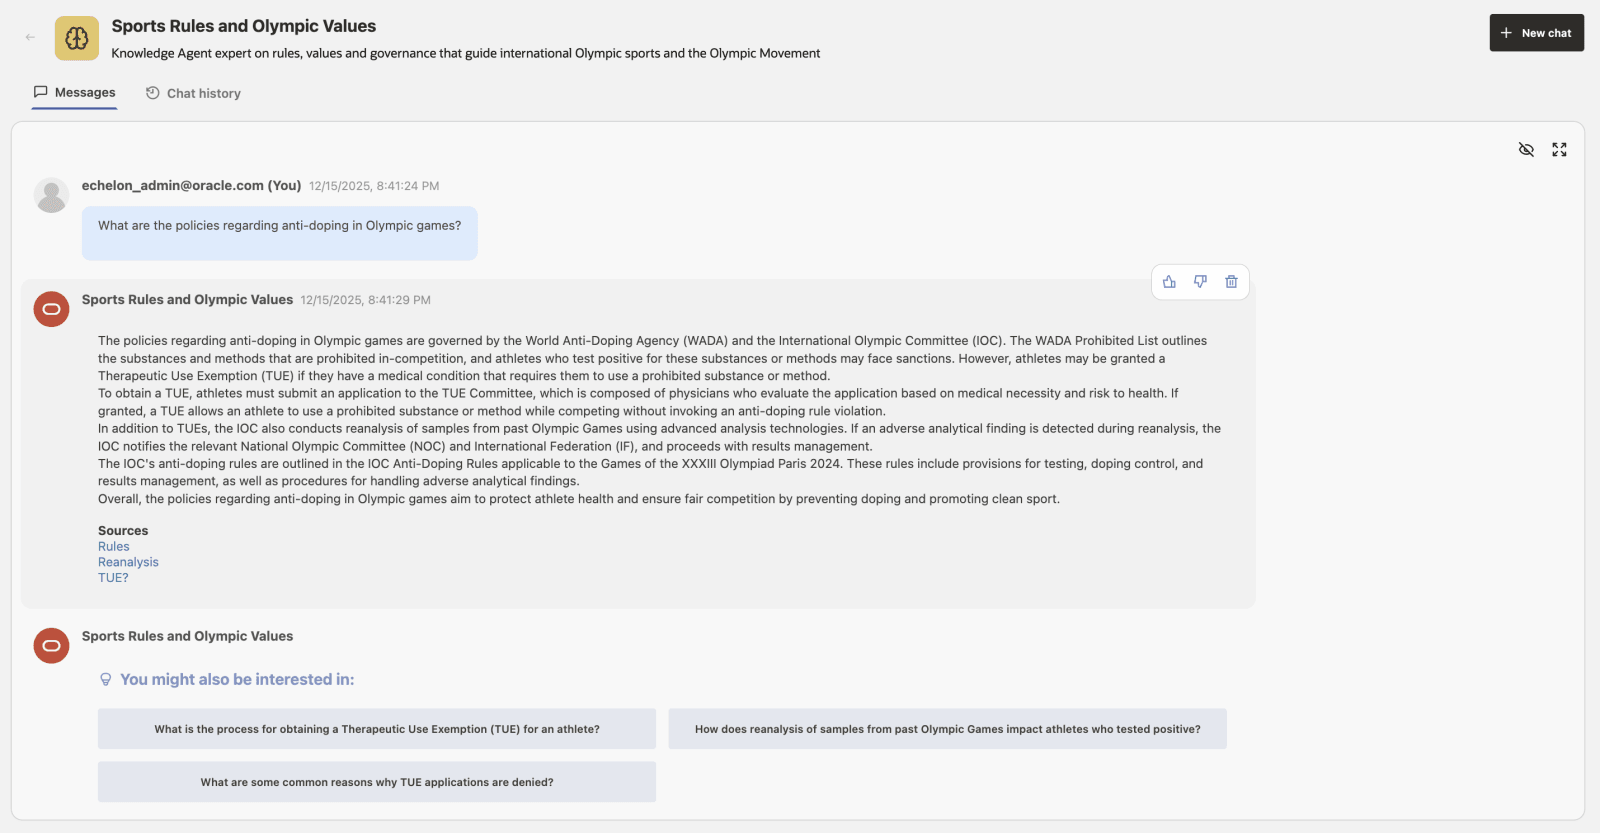The height and width of the screenshot is (833, 1600).
Task: Switch to the Chat history tab
Action: tap(192, 93)
